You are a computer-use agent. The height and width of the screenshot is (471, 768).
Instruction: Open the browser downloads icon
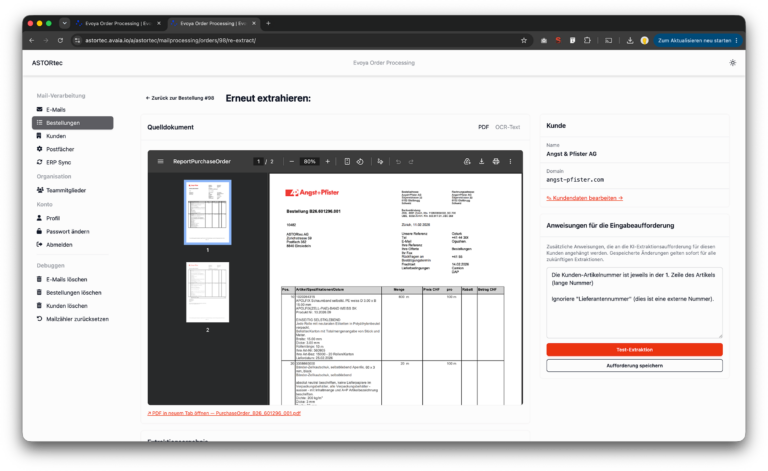pos(630,41)
